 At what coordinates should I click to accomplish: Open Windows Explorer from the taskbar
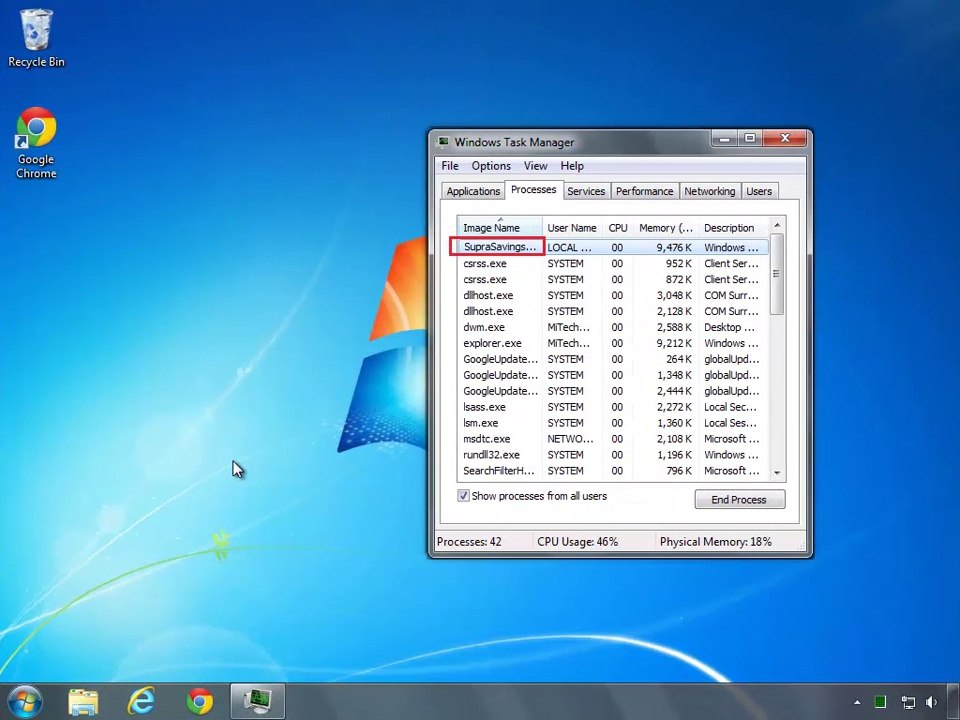coord(83,702)
